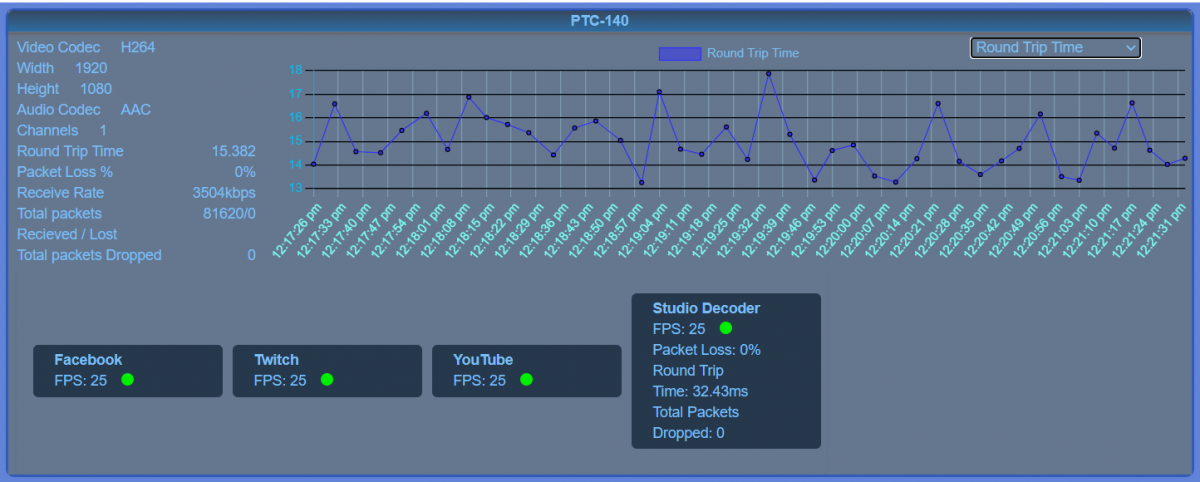Click the highest data point on the chart
This screenshot has height=482, width=1200.
(768, 73)
